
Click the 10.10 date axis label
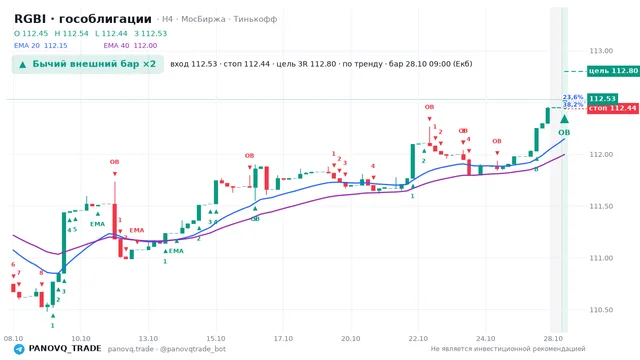click(81, 338)
